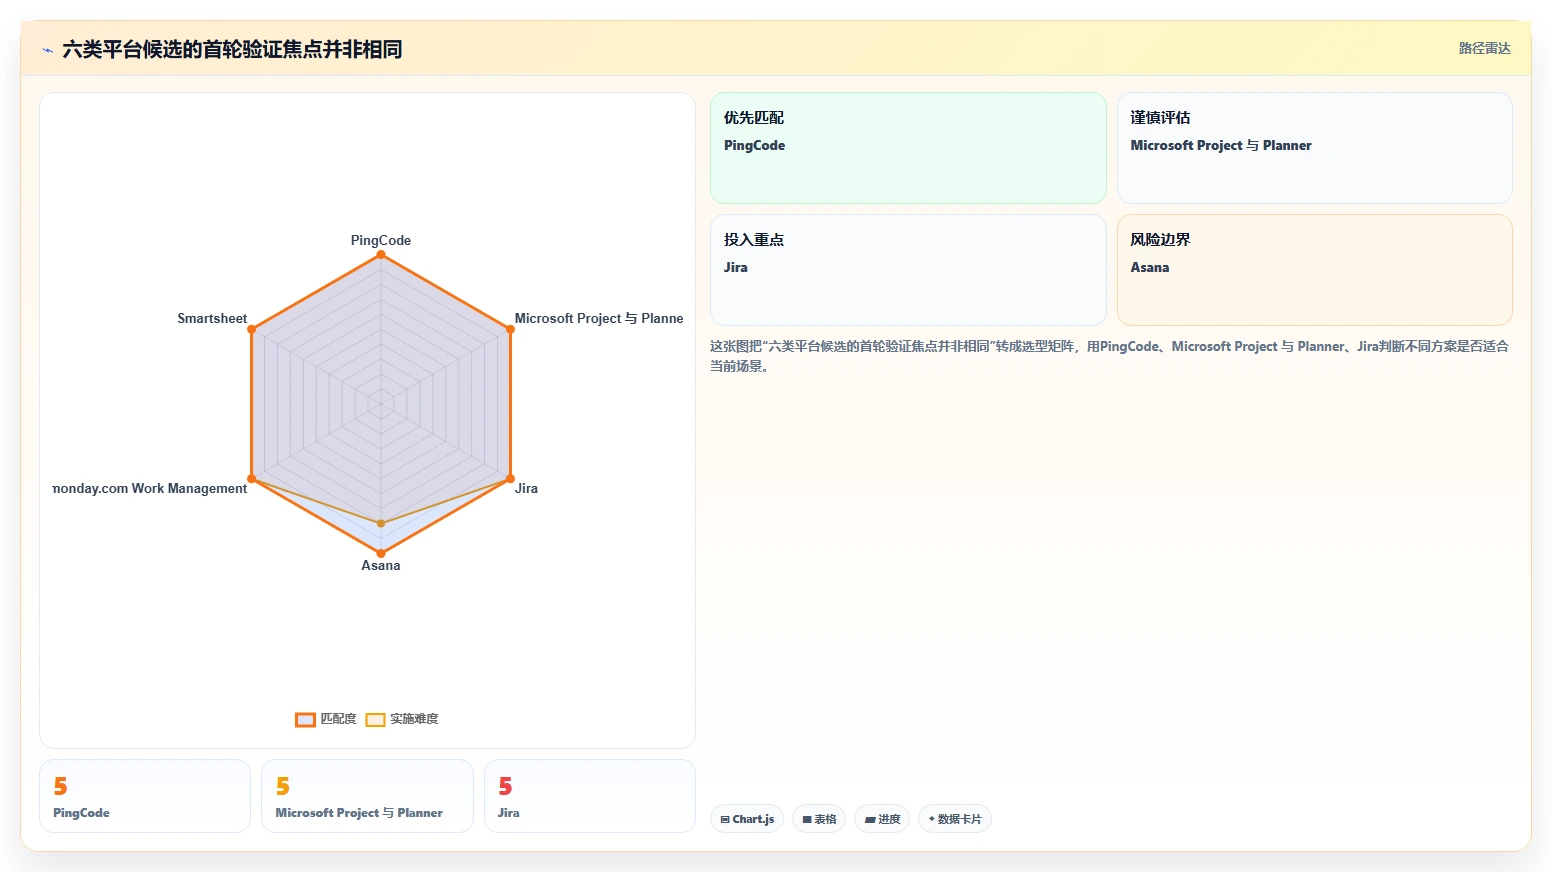The width and height of the screenshot is (1552, 872).
Task: Click the Jira radar axis label
Action: click(x=526, y=488)
